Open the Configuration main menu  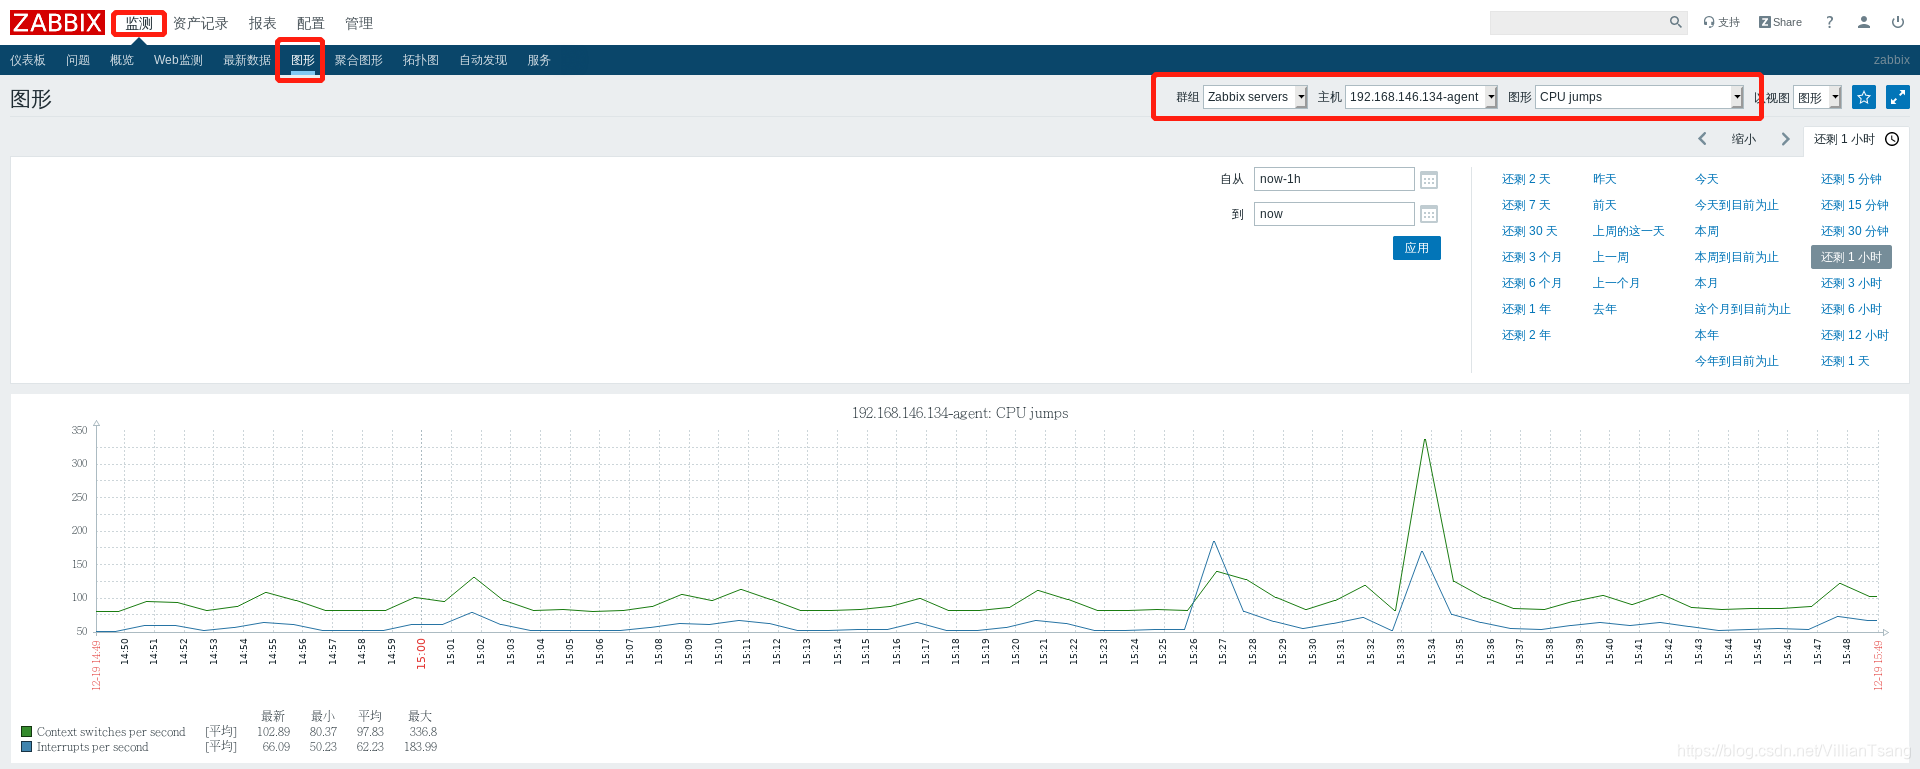coord(310,23)
